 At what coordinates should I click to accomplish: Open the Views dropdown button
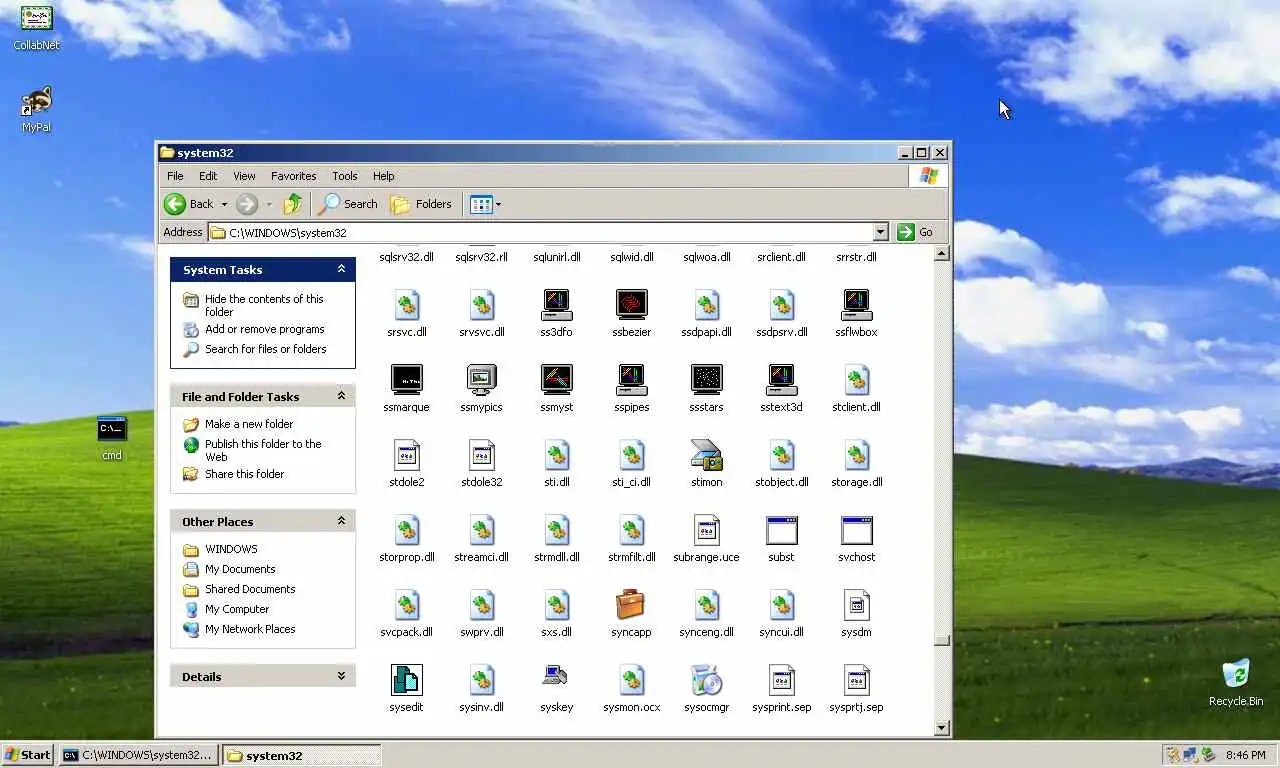point(485,204)
